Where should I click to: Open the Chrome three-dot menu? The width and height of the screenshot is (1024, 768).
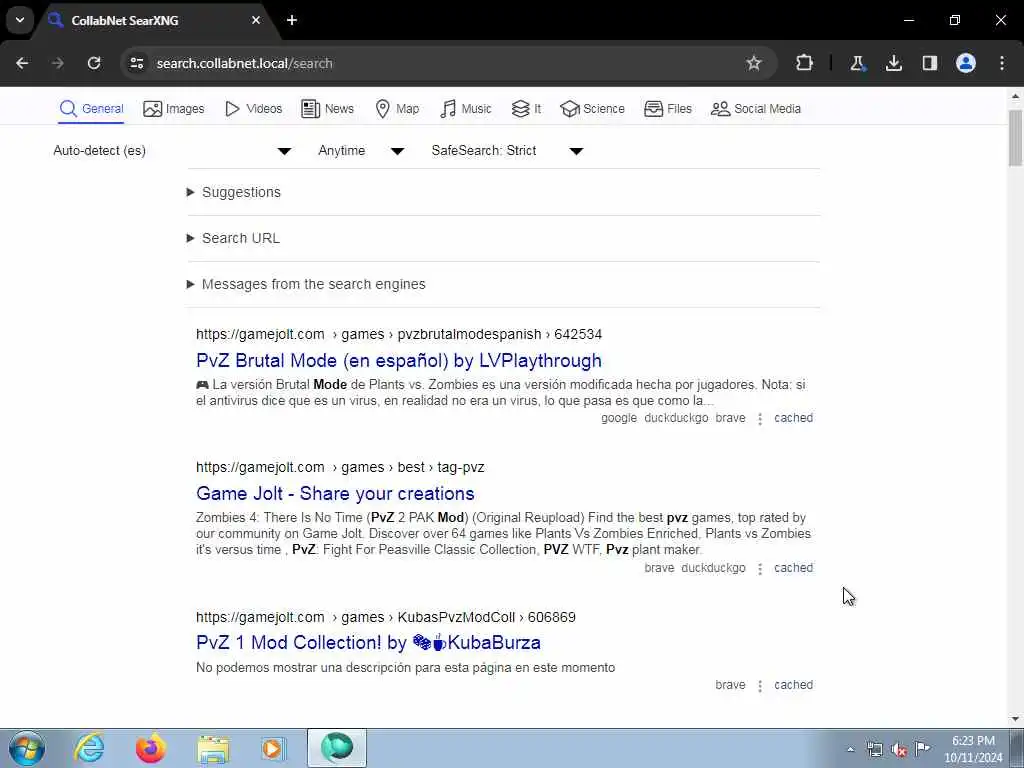tap(1002, 63)
